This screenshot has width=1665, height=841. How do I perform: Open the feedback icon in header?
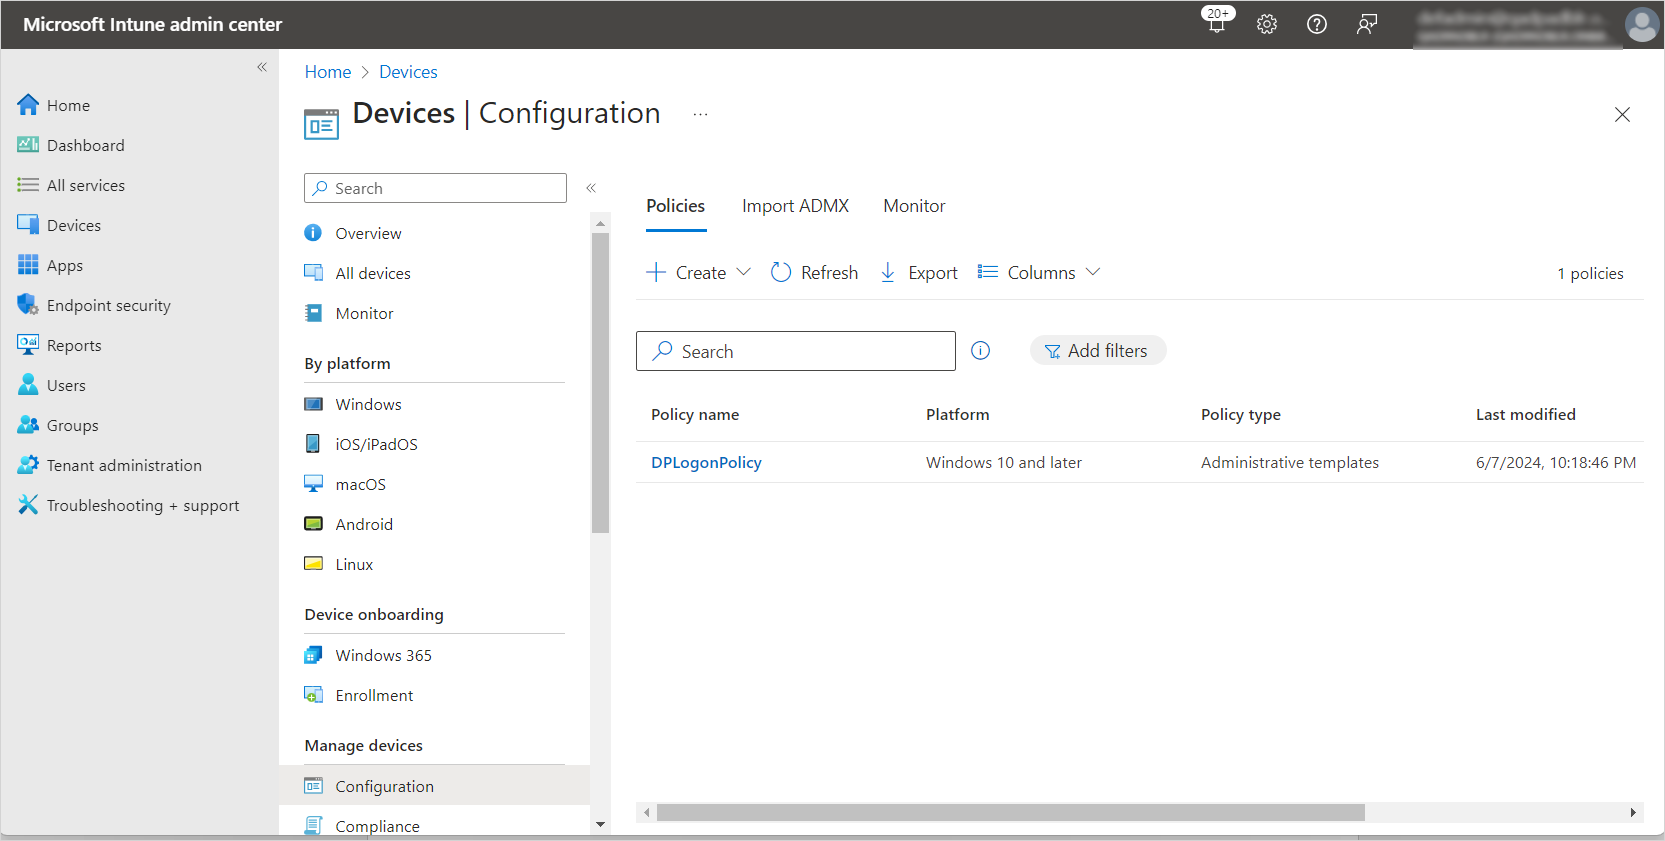click(1367, 24)
